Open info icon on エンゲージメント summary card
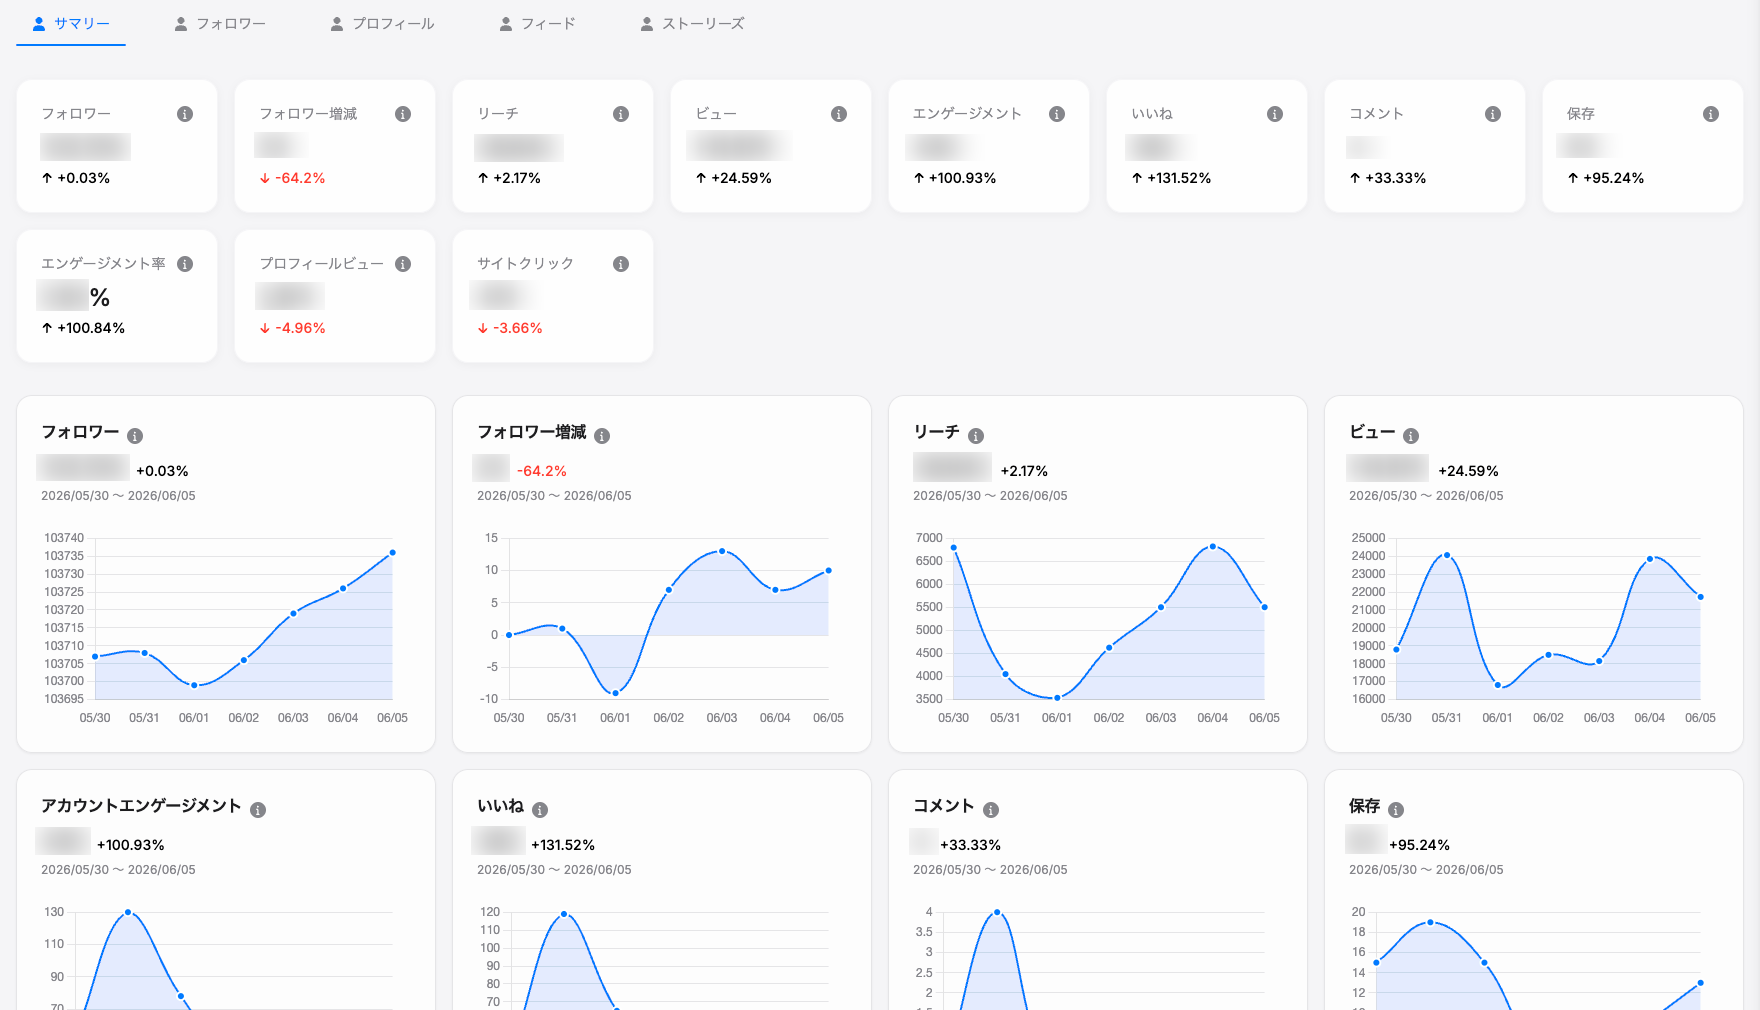 (1057, 114)
